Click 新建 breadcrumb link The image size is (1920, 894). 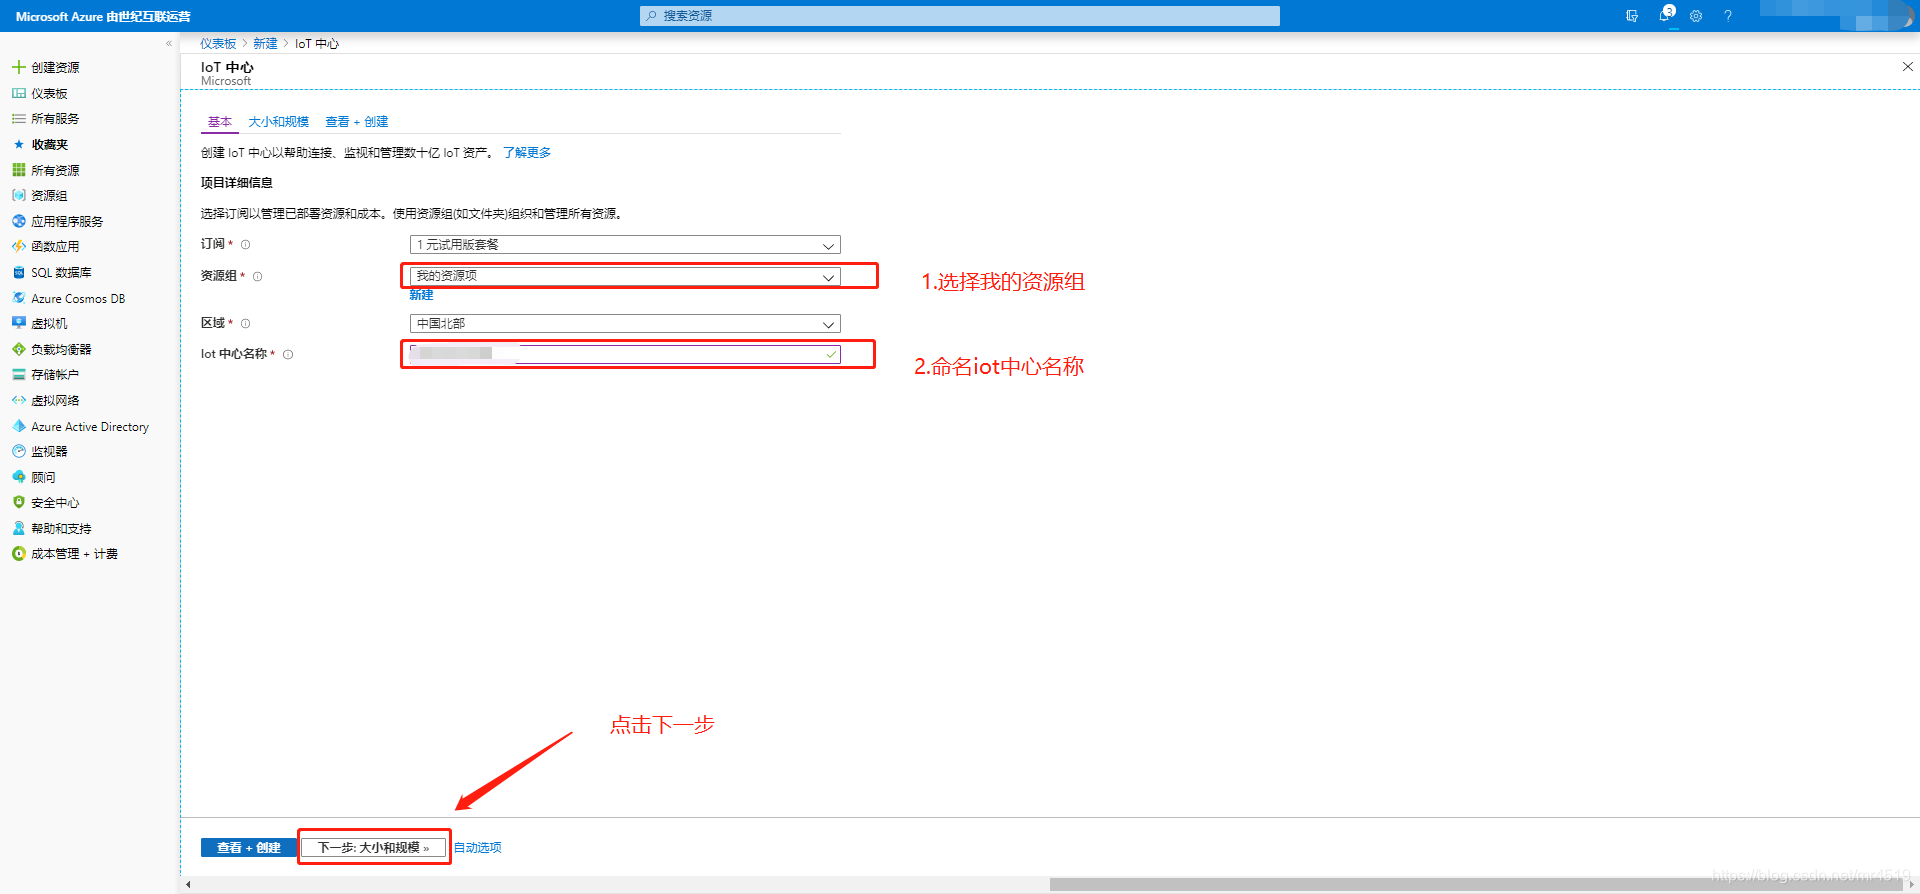(x=265, y=44)
